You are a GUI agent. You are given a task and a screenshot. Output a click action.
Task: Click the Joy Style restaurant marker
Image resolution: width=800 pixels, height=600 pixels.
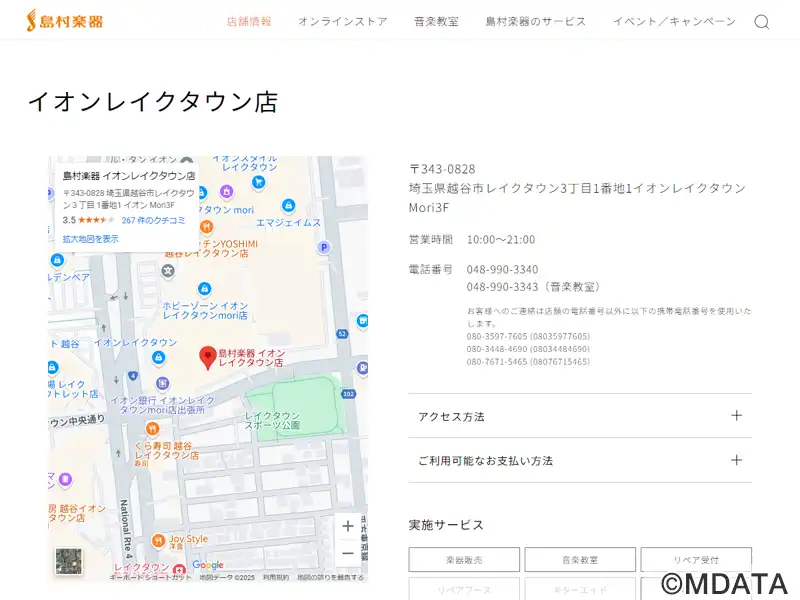coord(159,540)
